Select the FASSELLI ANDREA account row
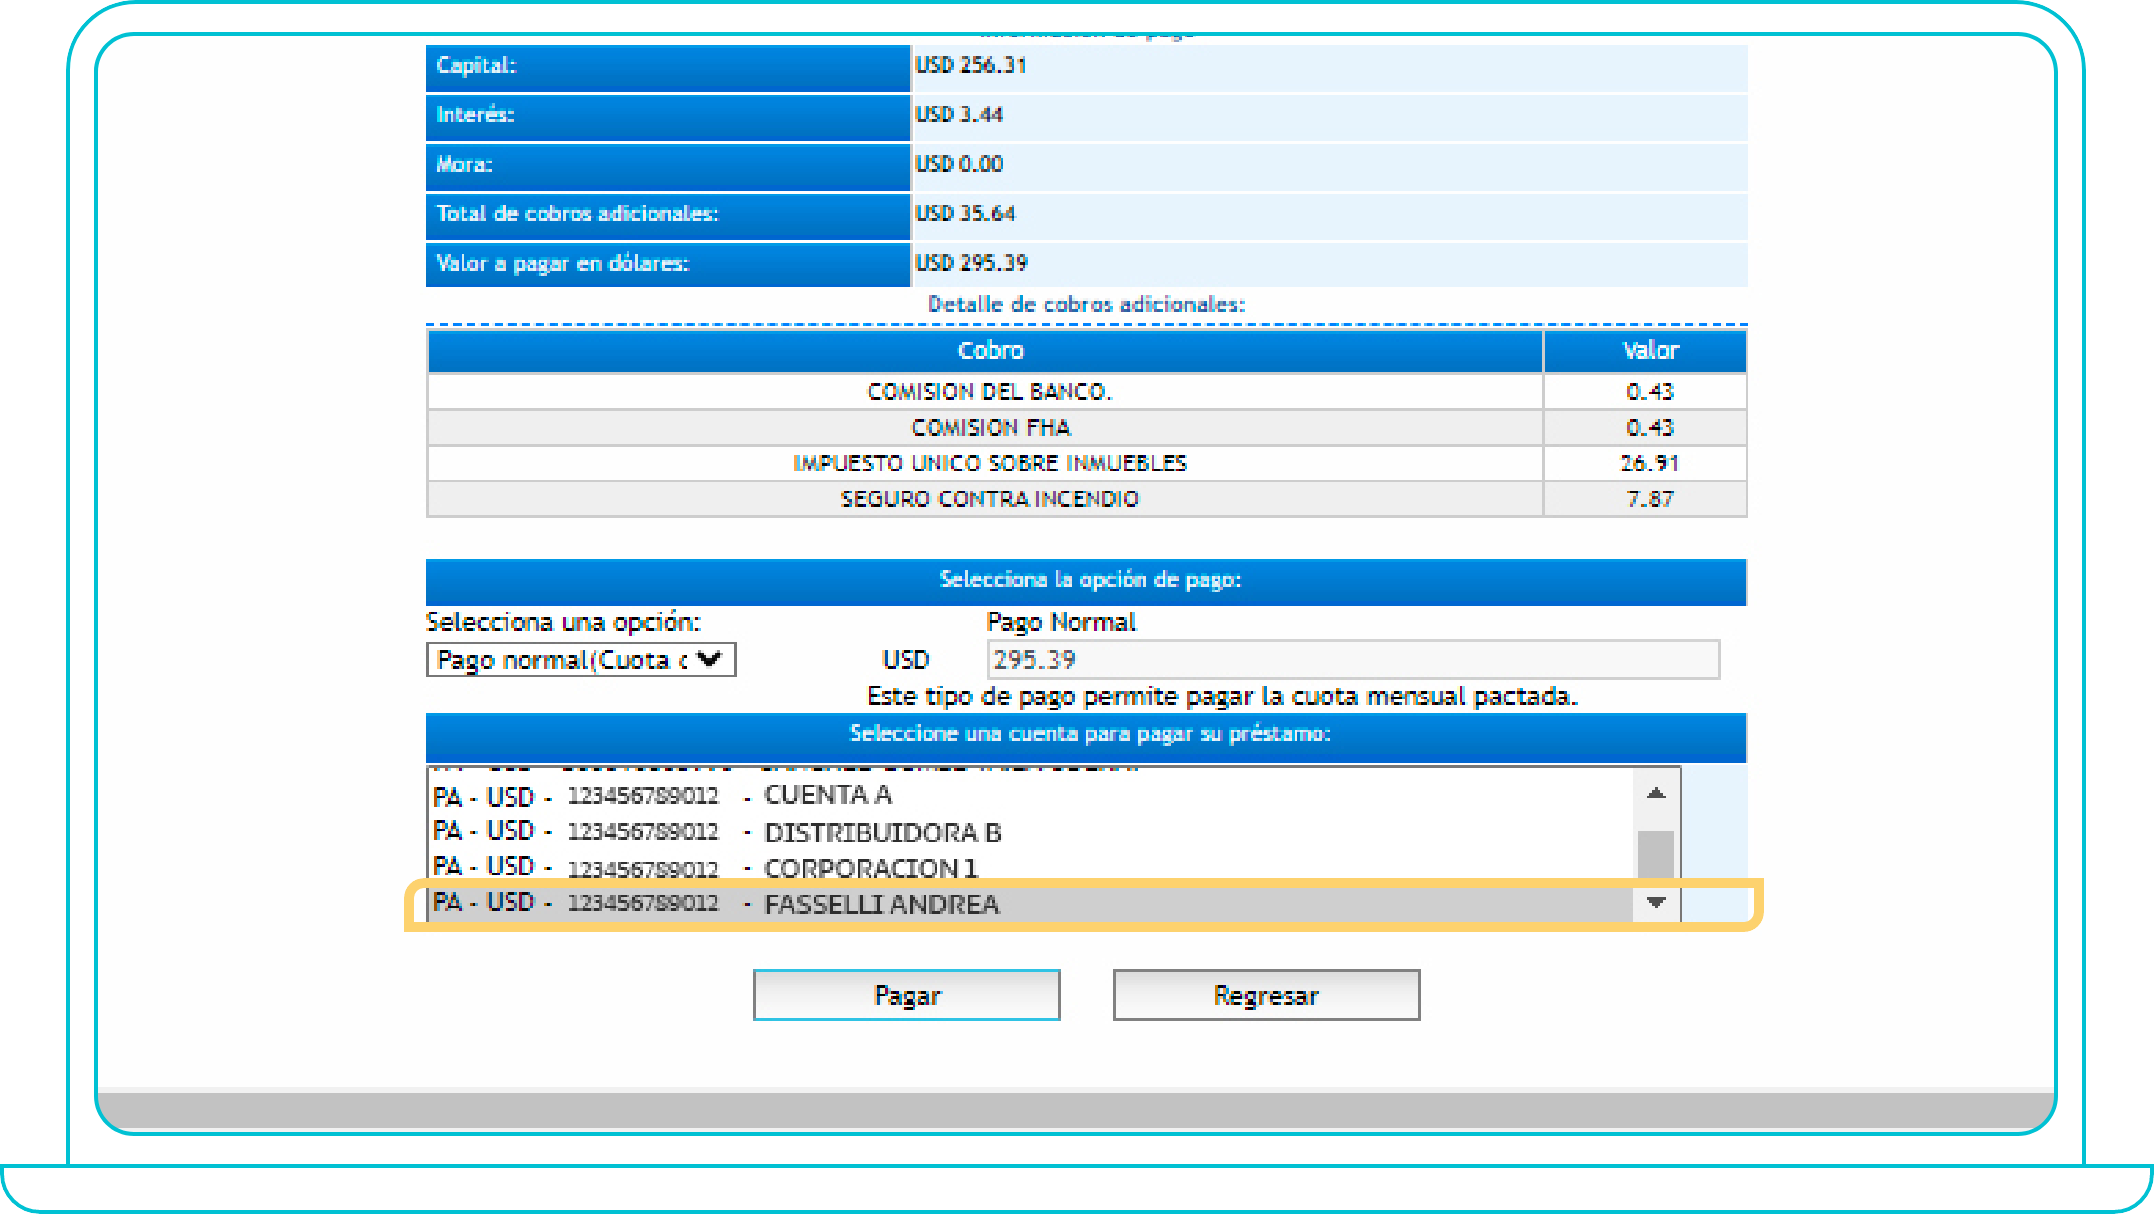The image size is (2154, 1214). [880, 904]
